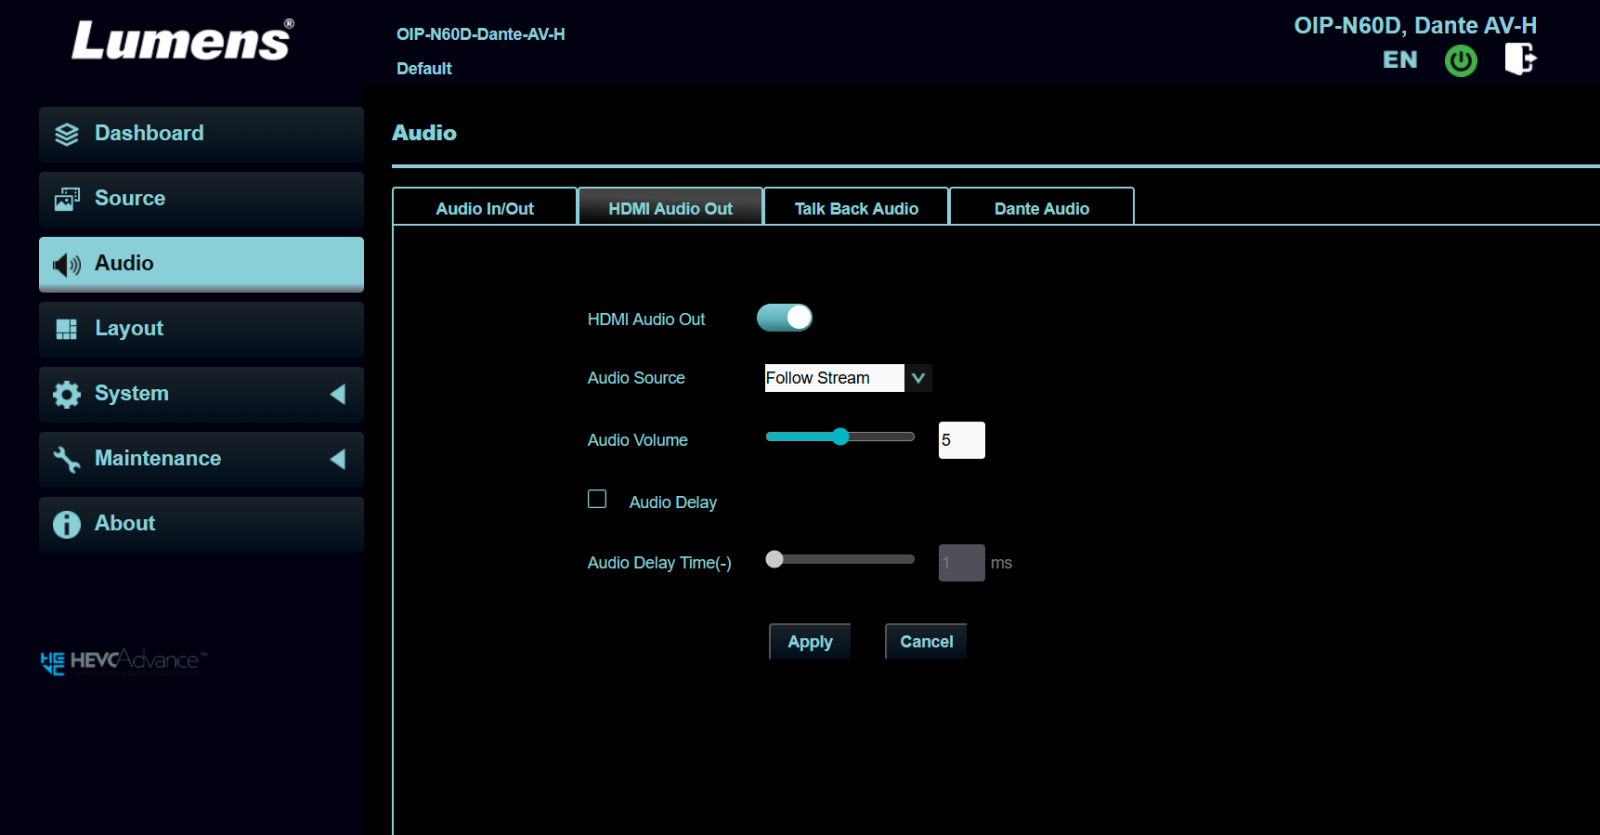
Task: Click the Apply button
Action: [x=810, y=642]
